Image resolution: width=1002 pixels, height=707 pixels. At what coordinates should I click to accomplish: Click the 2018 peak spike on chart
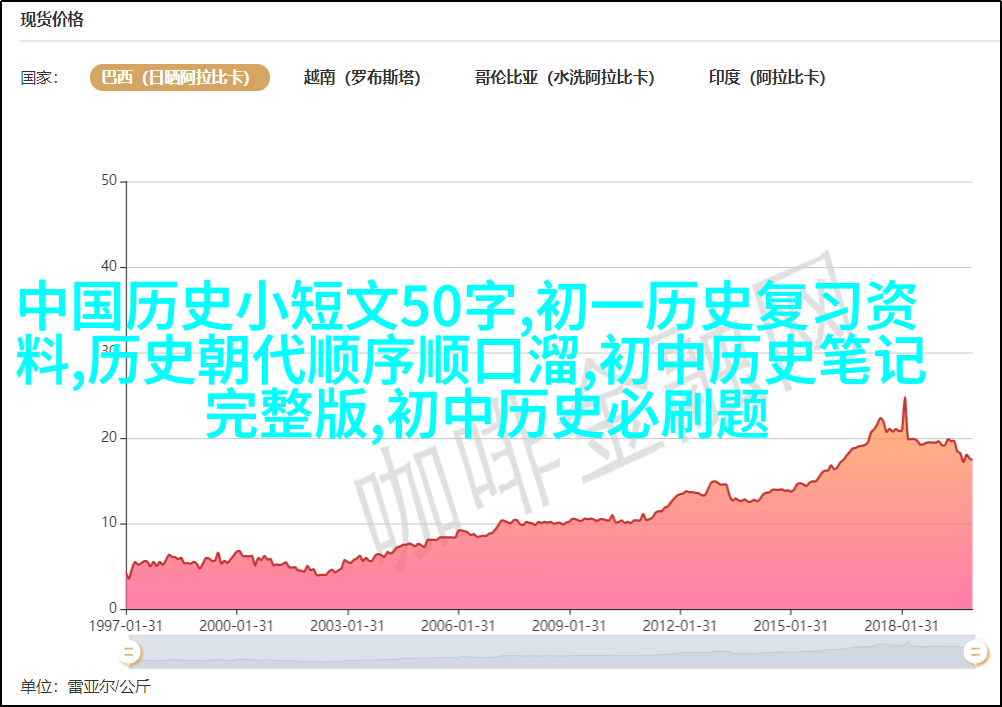[905, 399]
